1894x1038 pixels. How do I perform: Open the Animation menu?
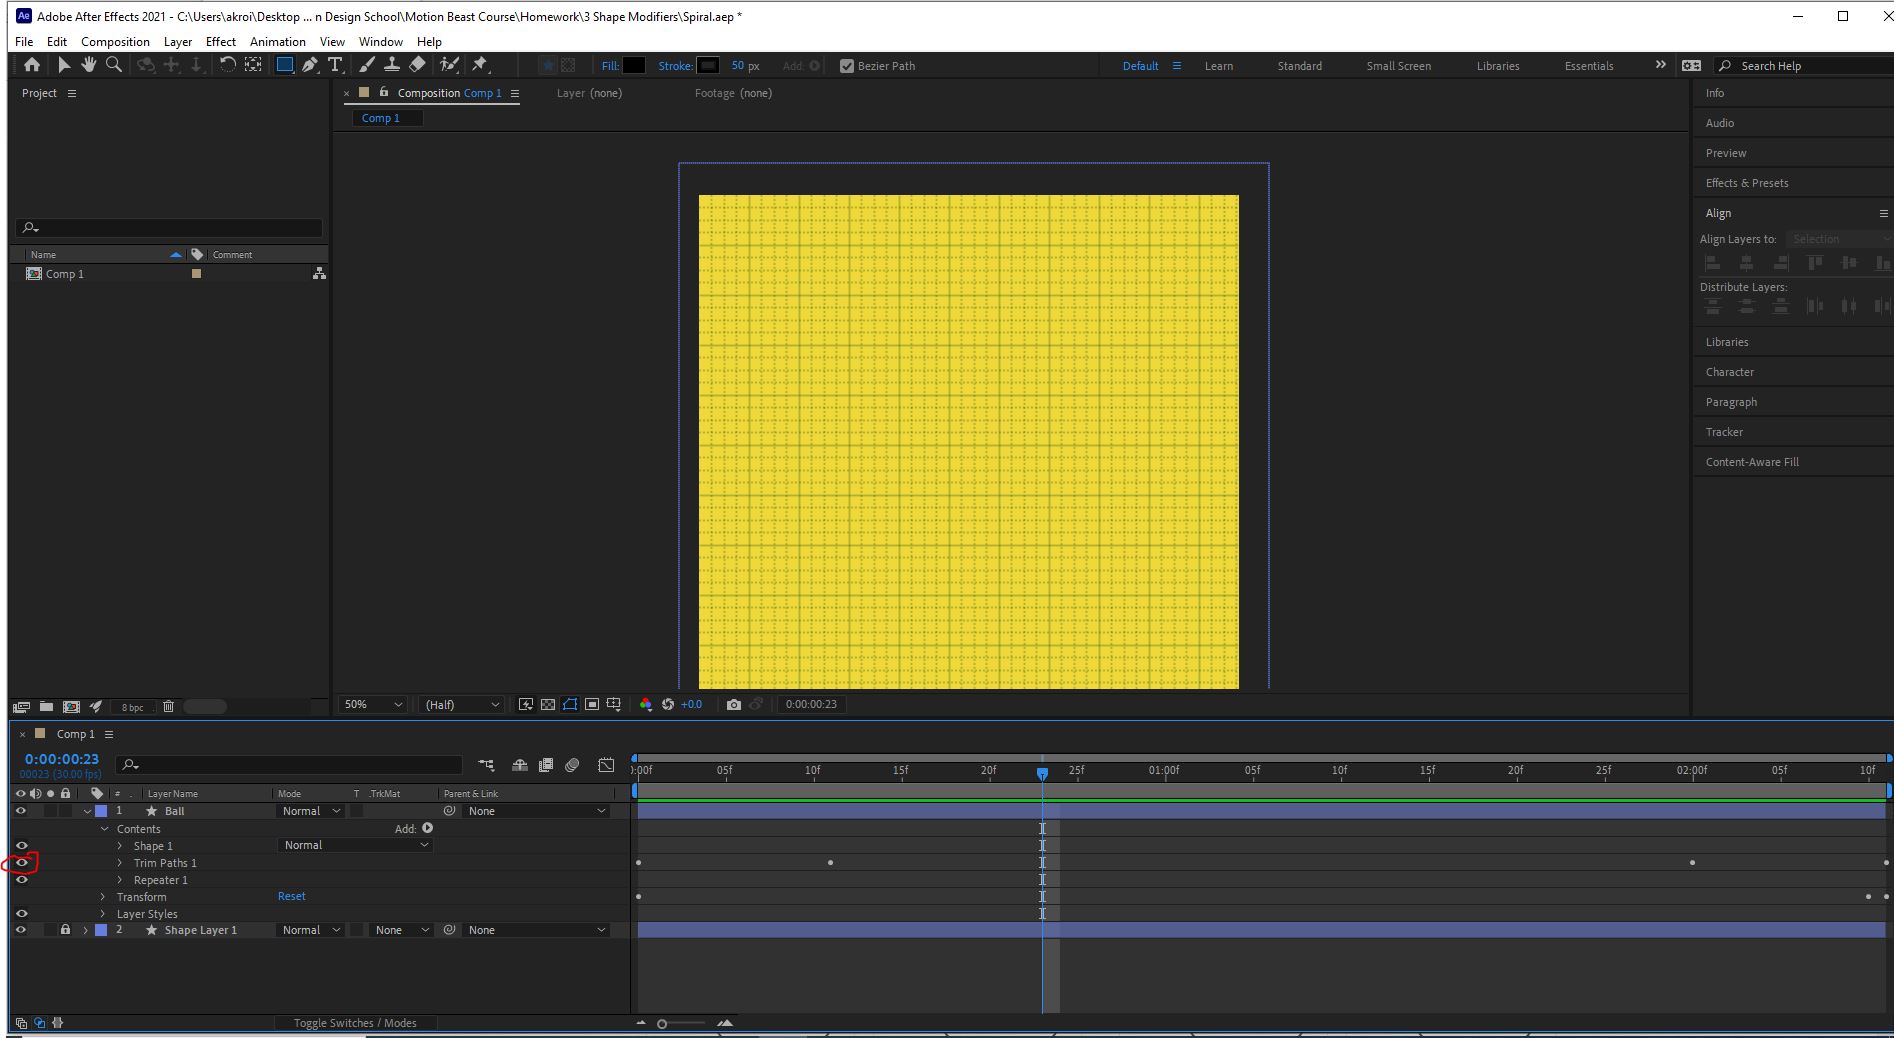[277, 41]
